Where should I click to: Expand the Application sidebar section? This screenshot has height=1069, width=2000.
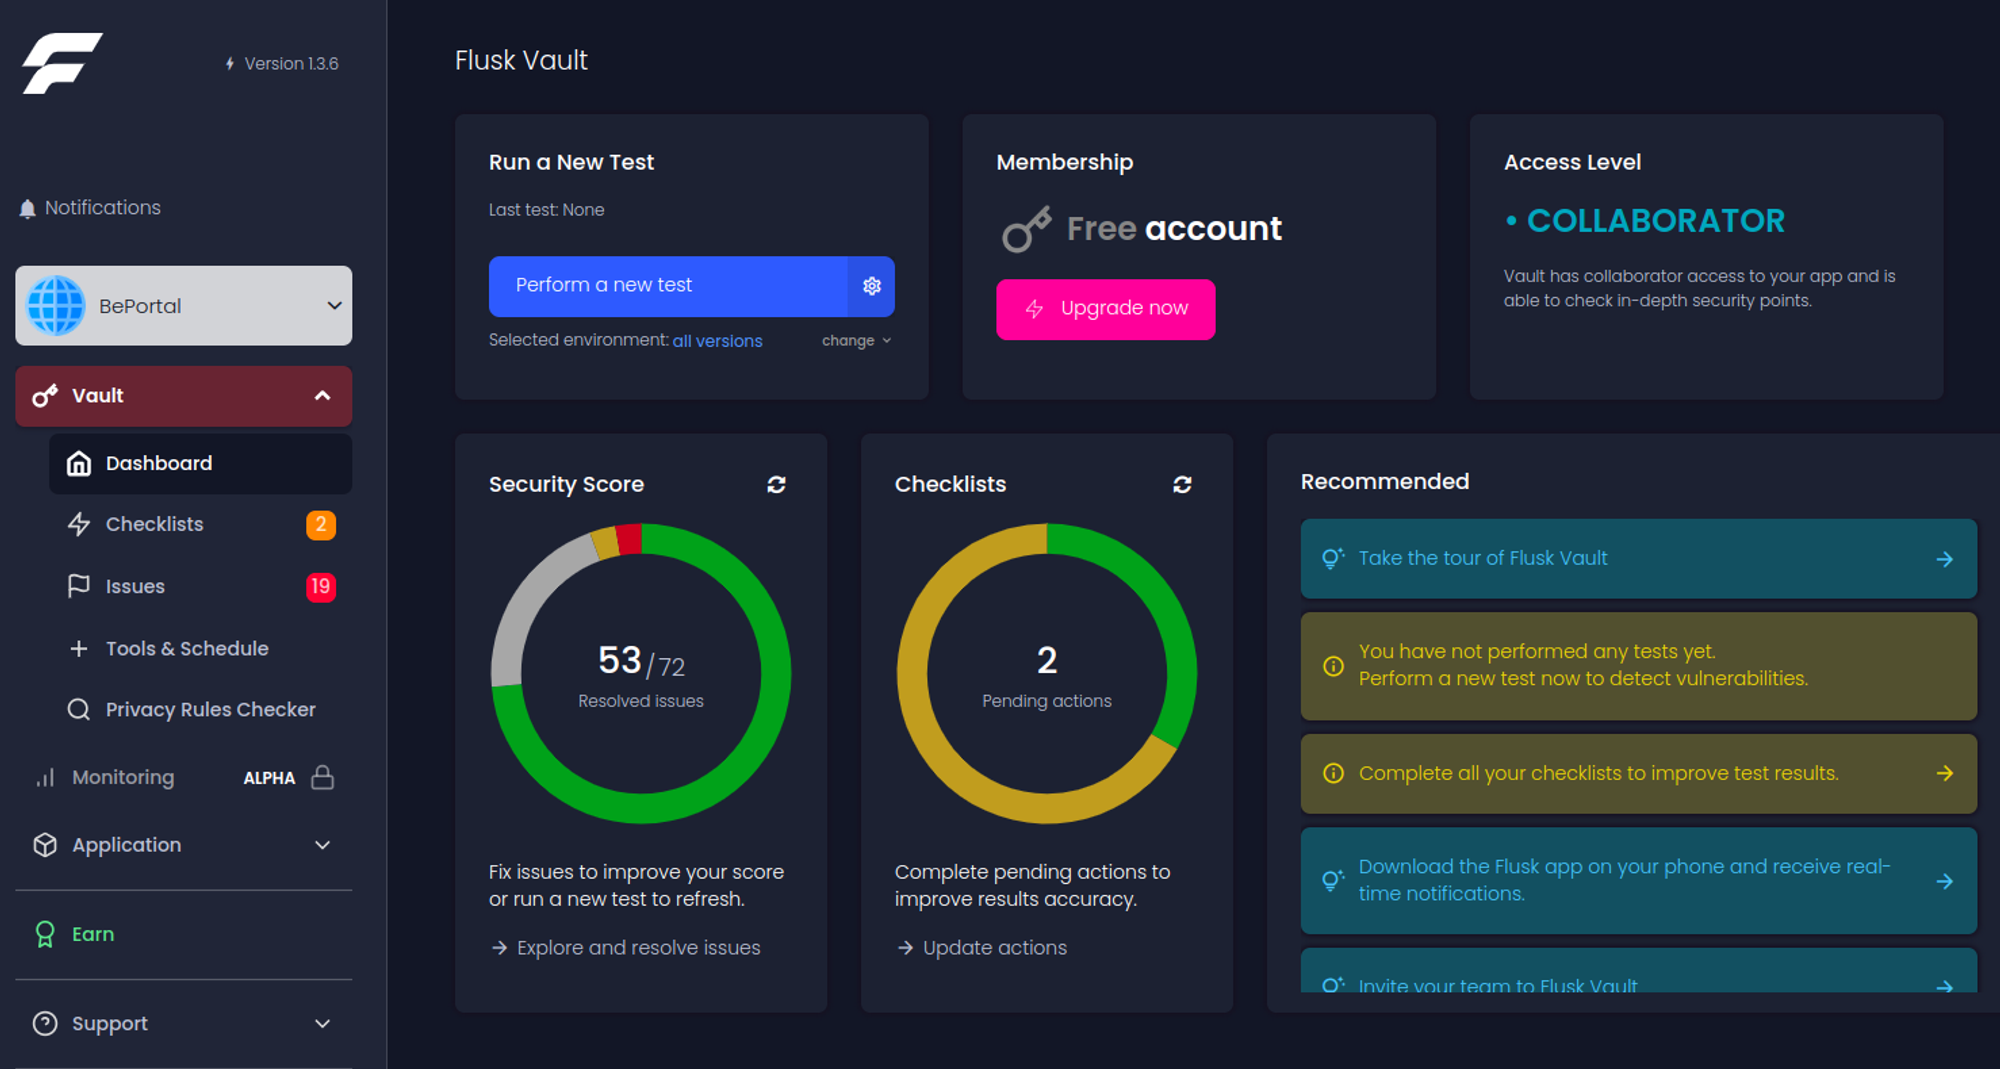pyautogui.click(x=322, y=845)
